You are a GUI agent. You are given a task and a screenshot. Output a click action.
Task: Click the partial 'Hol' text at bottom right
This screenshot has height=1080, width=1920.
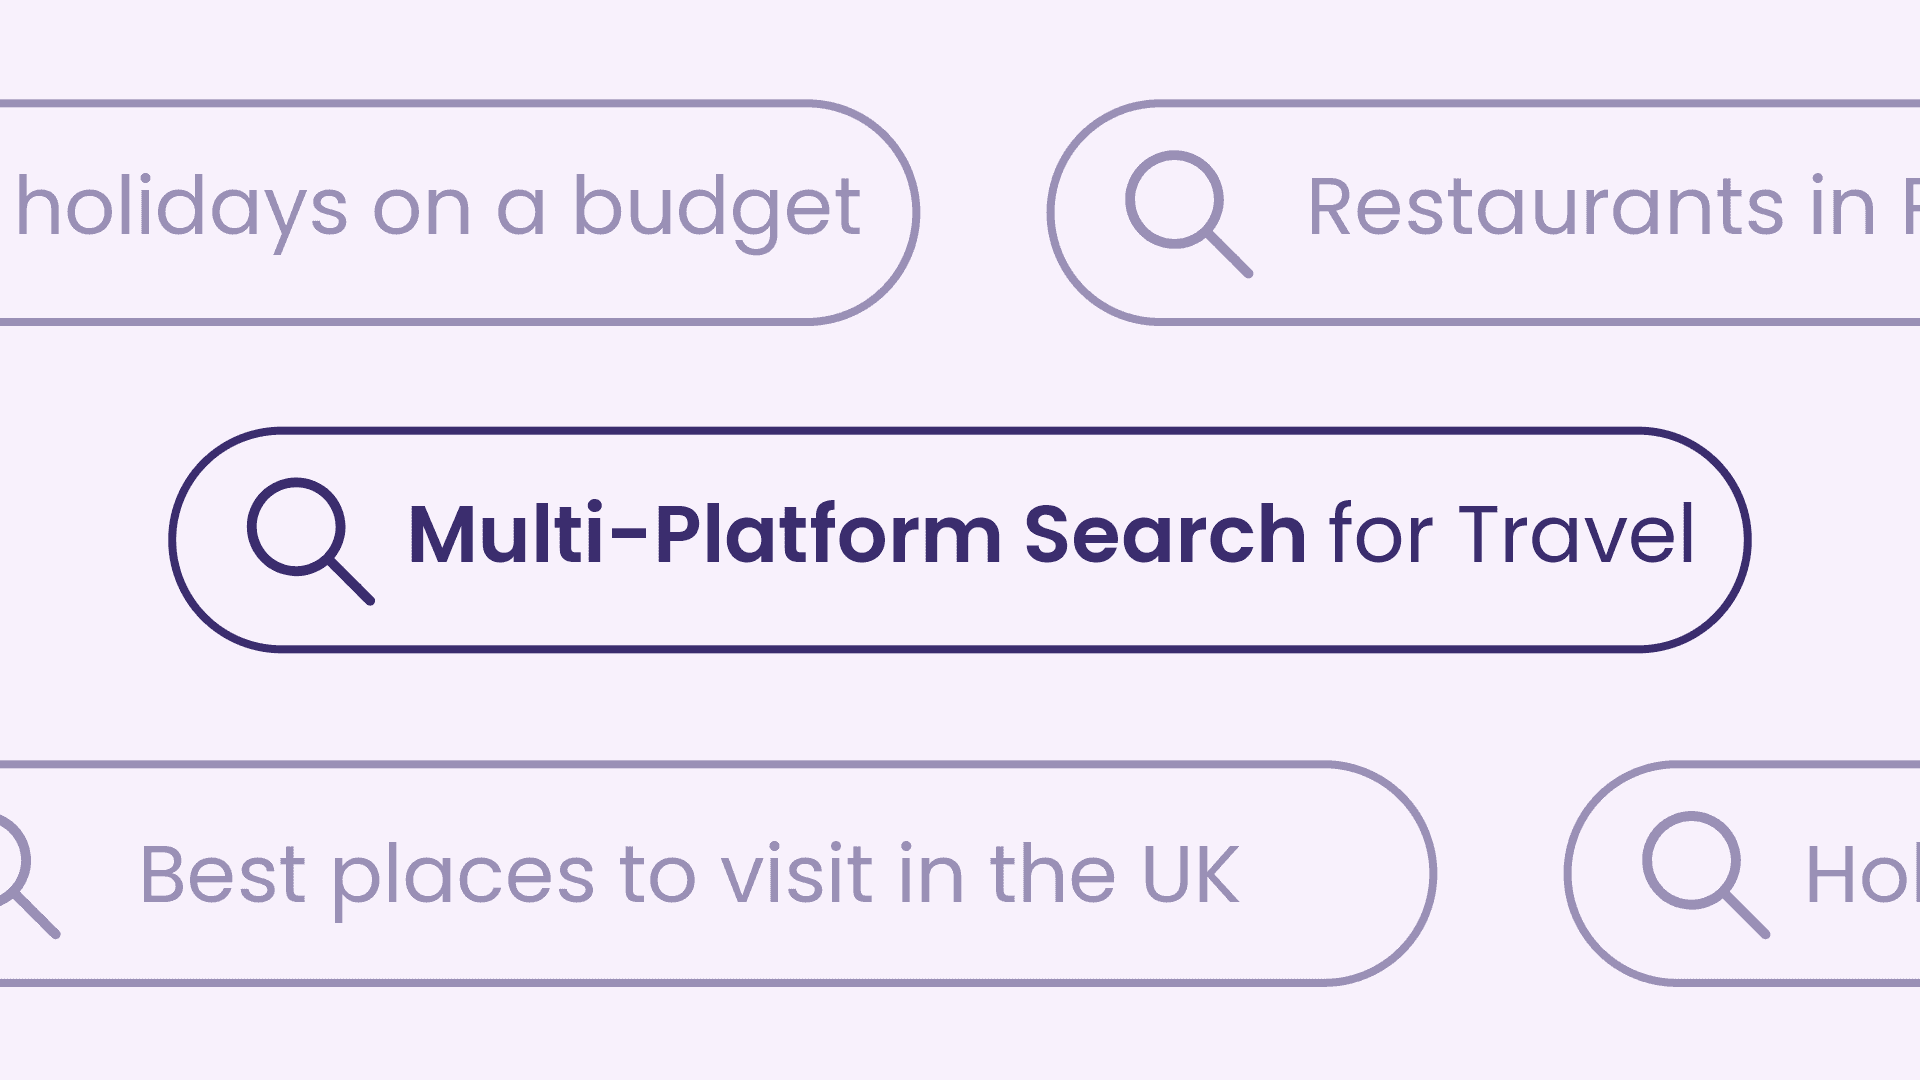[1862, 875]
